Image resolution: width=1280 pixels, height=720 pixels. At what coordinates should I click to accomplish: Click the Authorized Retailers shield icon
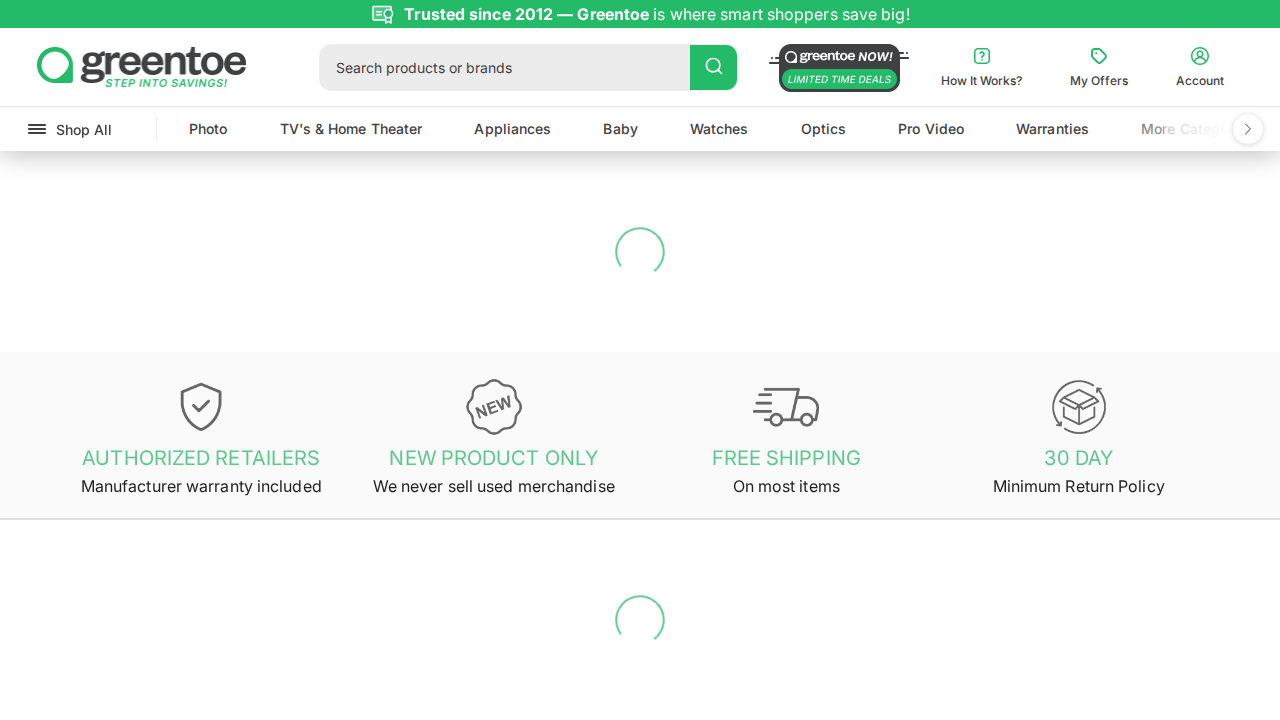click(x=201, y=407)
